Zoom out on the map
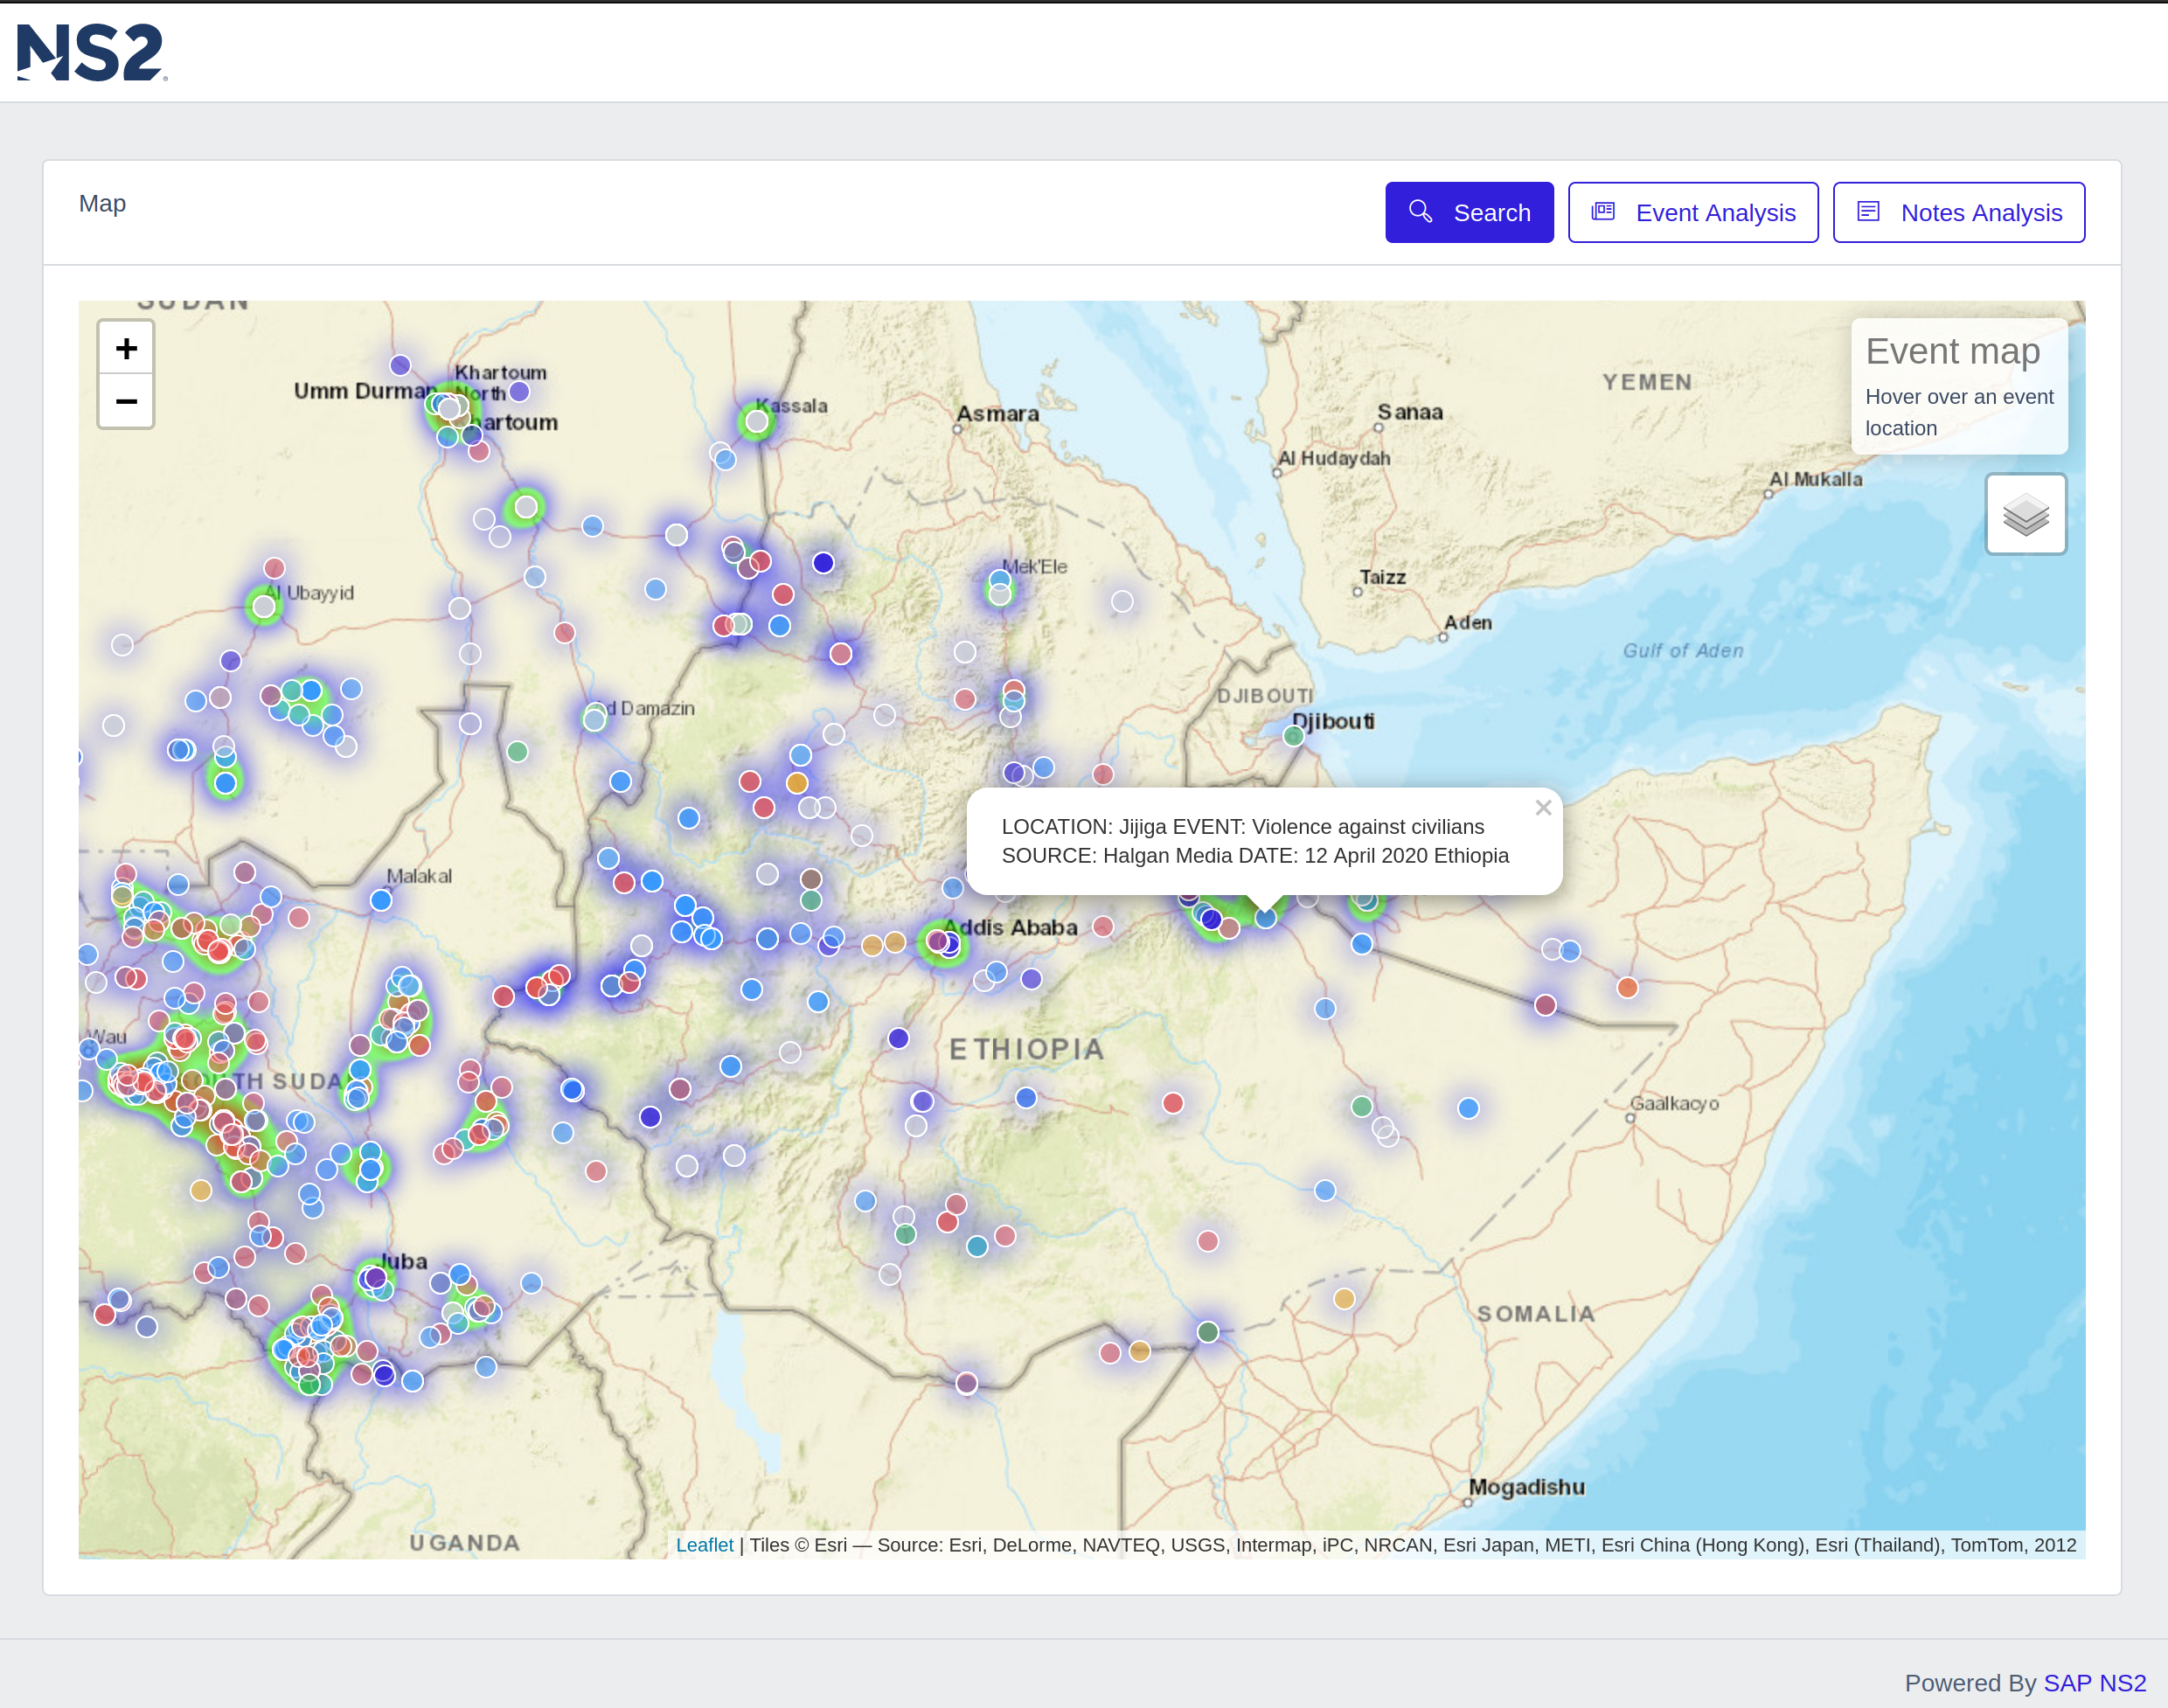The width and height of the screenshot is (2168, 1708). [x=126, y=402]
